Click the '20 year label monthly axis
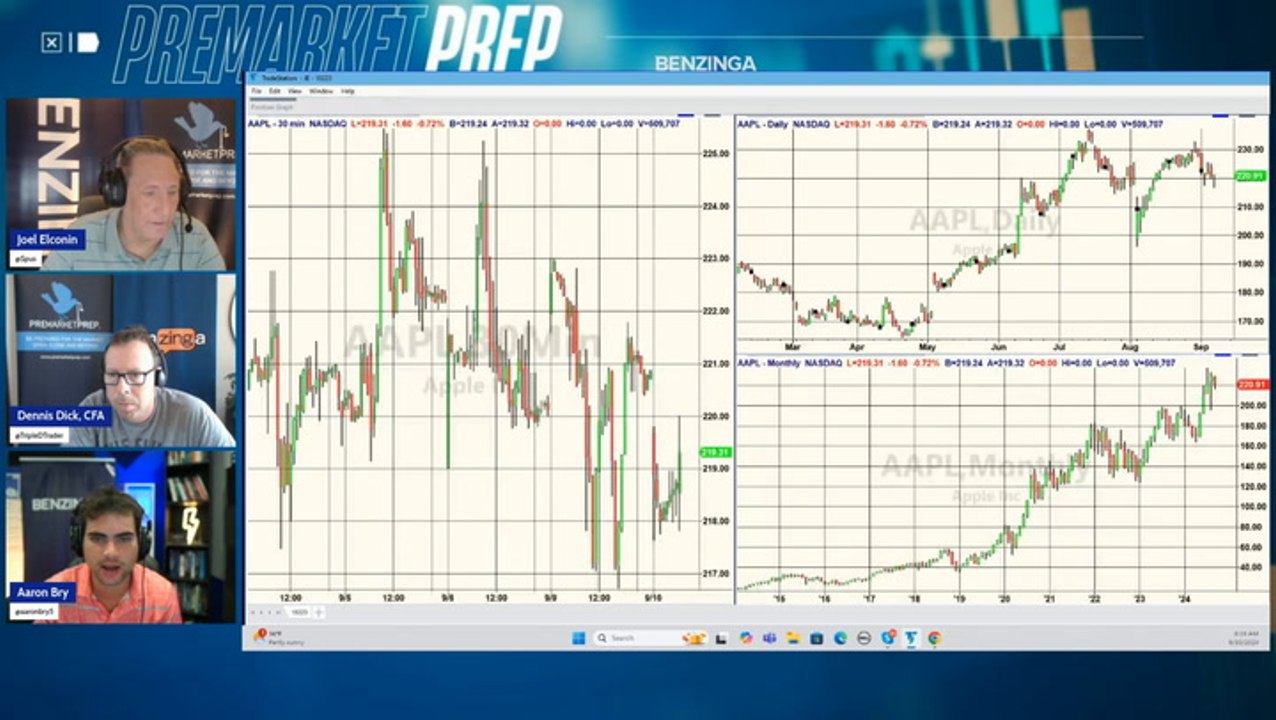1276x720 pixels. 1004,599
